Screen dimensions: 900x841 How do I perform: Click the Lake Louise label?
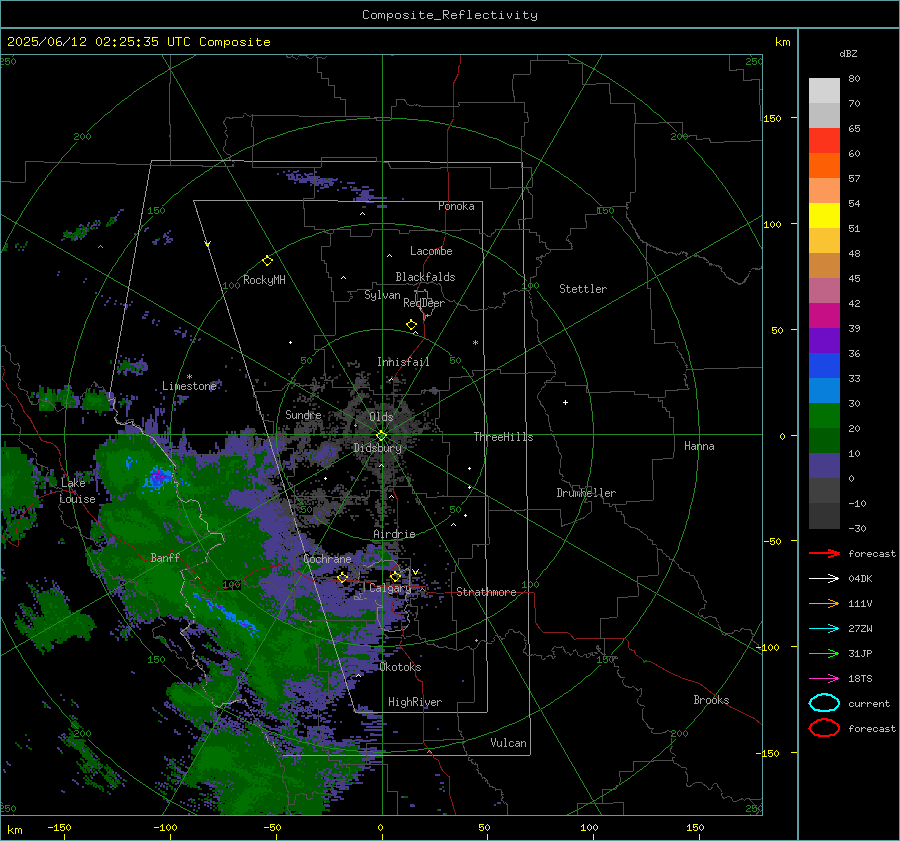77,491
